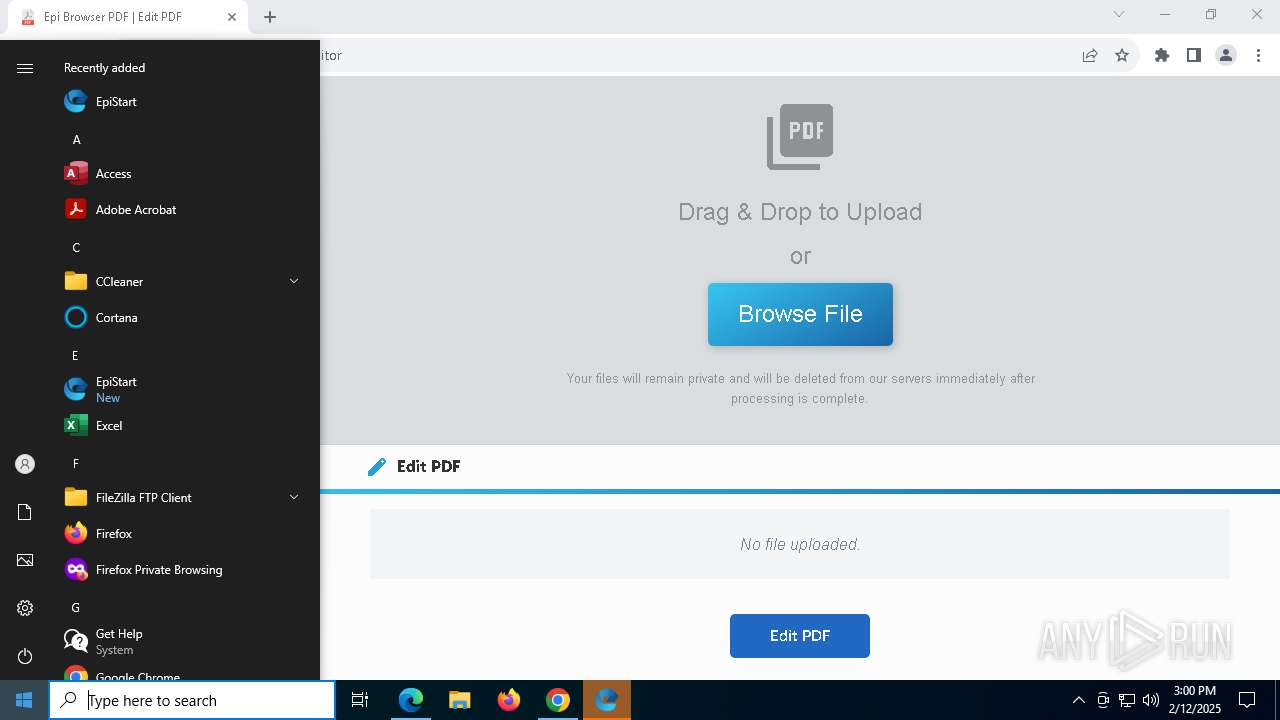Open the tab search dropdown arrow
The width and height of the screenshot is (1280, 720).
pyautogui.click(x=1119, y=14)
